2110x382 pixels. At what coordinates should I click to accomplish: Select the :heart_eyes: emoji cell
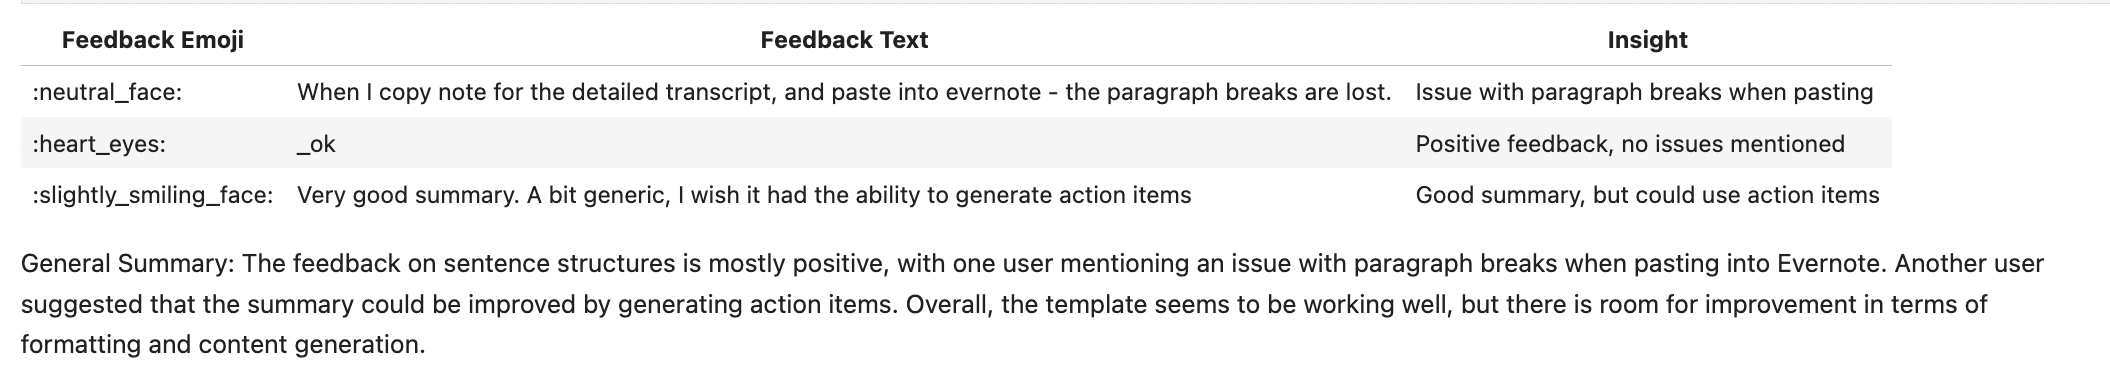tap(99, 145)
